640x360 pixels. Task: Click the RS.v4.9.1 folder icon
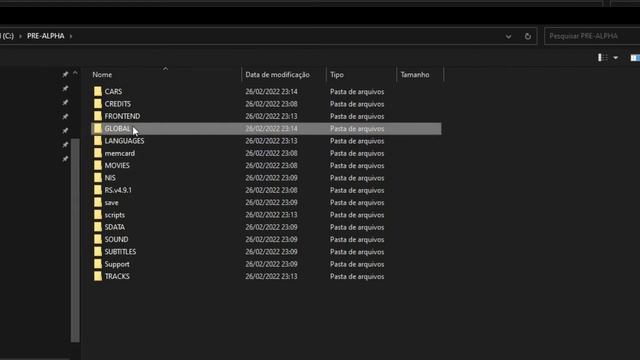pyautogui.click(x=98, y=190)
